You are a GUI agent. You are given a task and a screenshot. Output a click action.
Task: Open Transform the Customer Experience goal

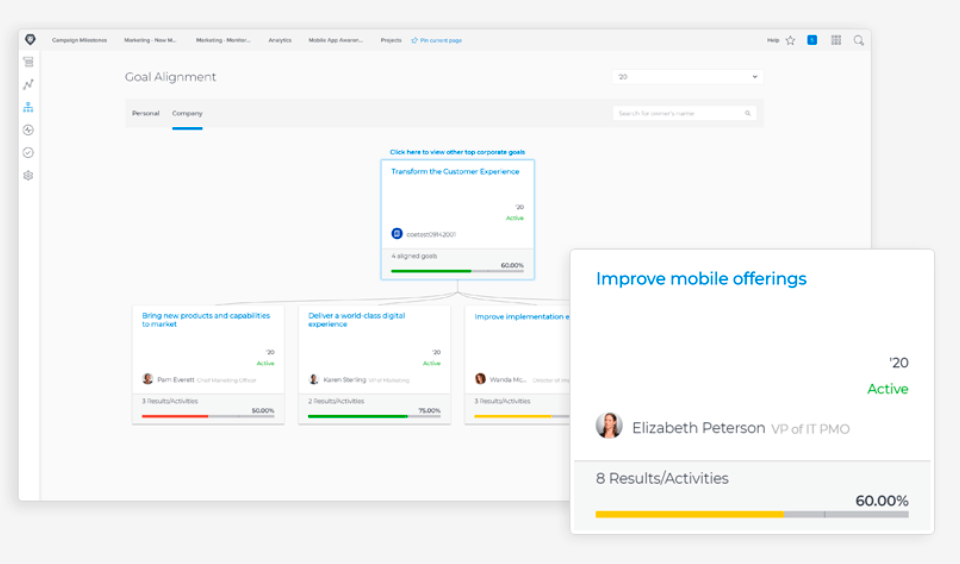click(455, 171)
